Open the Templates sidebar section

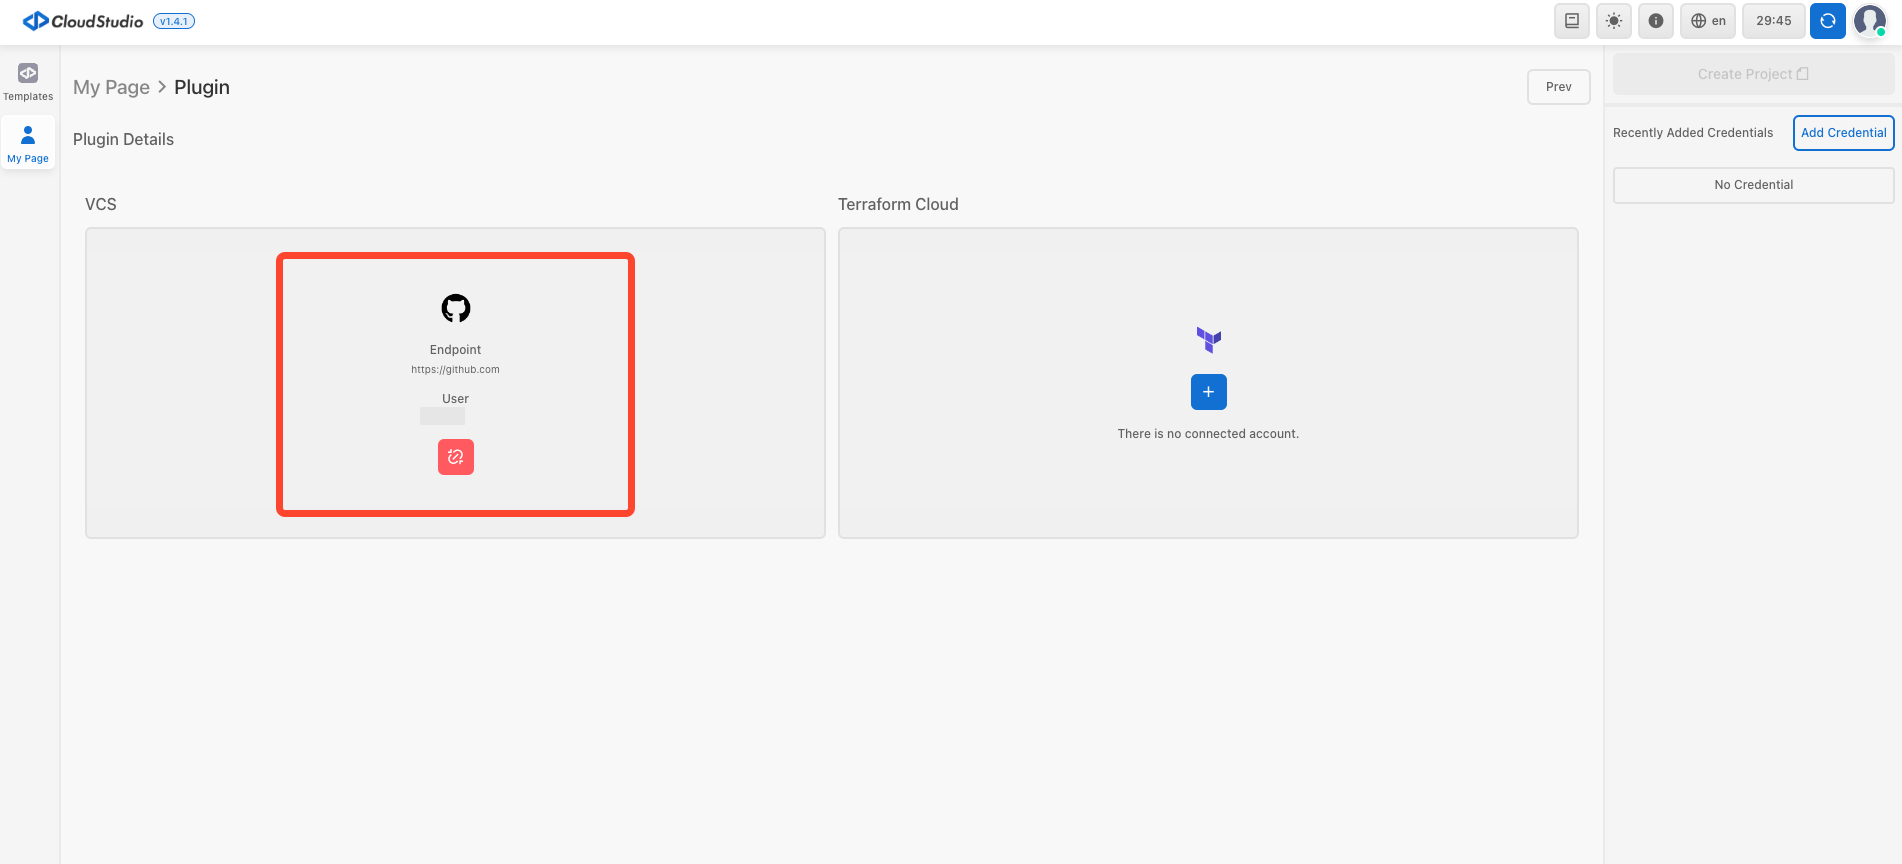pyautogui.click(x=28, y=82)
